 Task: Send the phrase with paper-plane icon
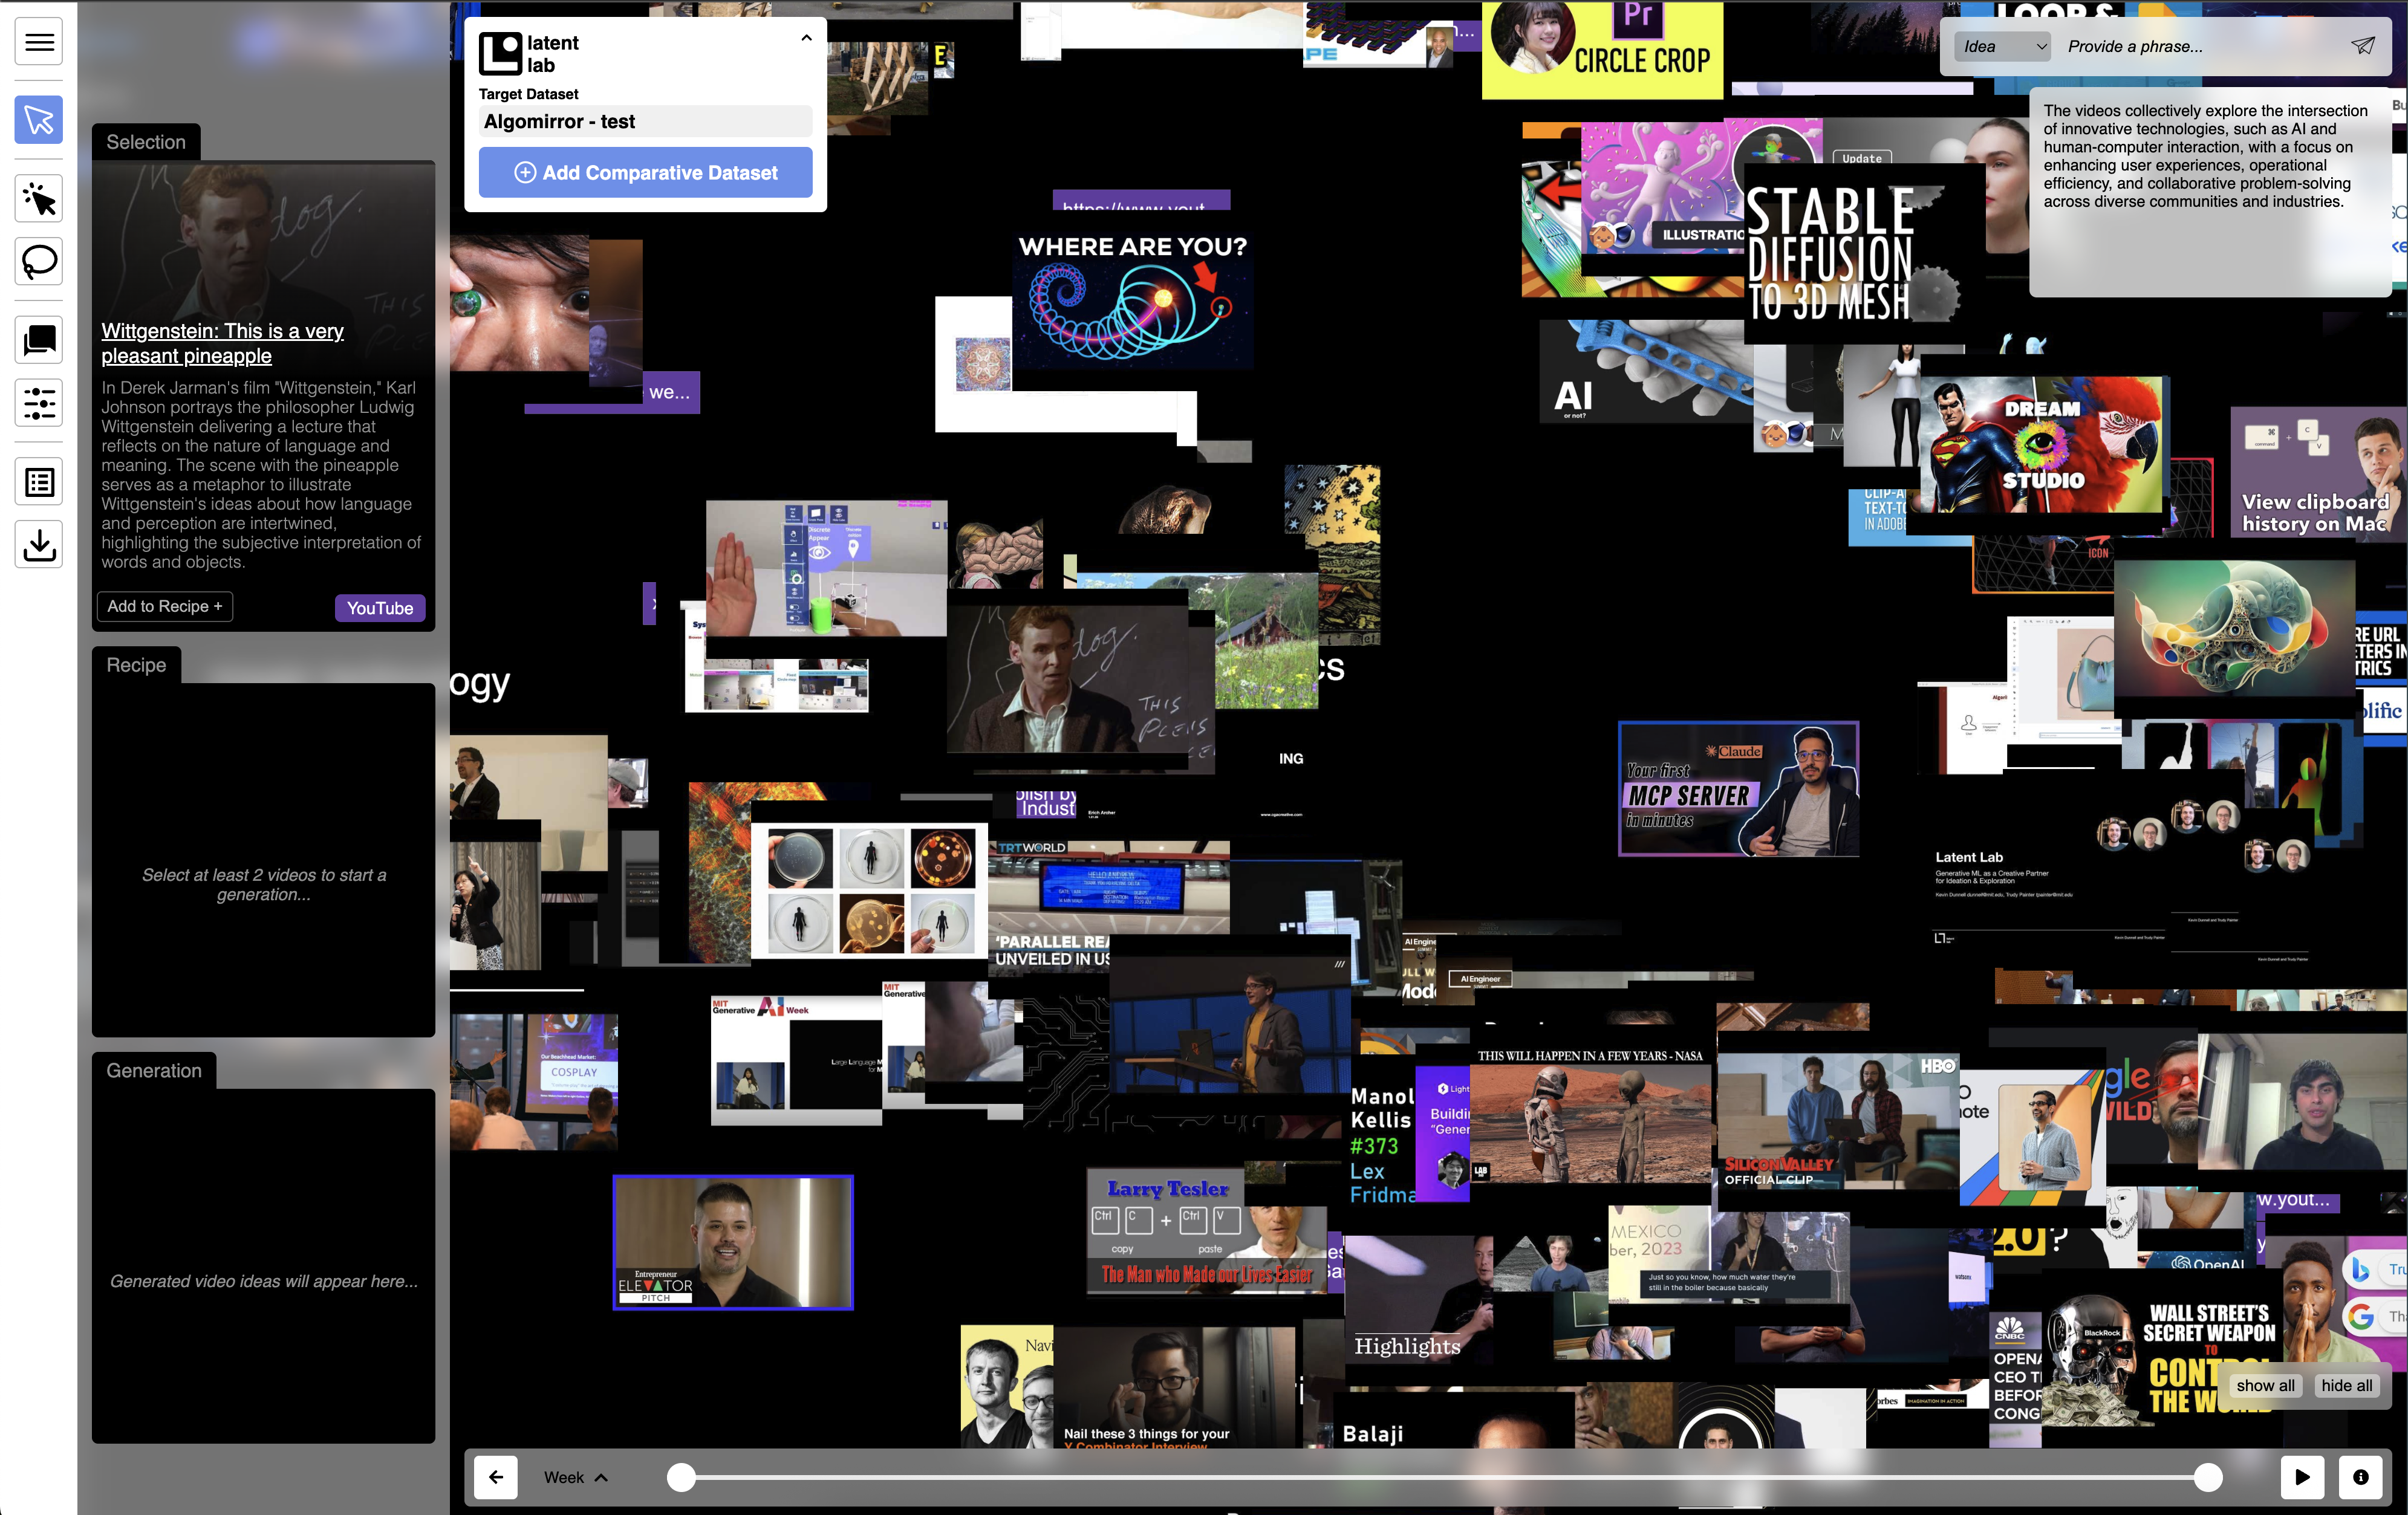pos(2362,45)
